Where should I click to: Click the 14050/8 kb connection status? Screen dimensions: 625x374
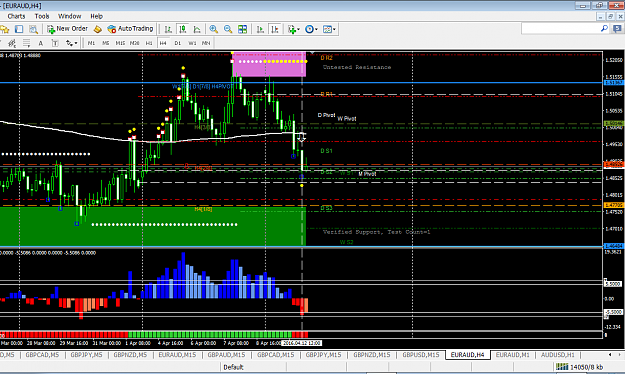pos(581,367)
